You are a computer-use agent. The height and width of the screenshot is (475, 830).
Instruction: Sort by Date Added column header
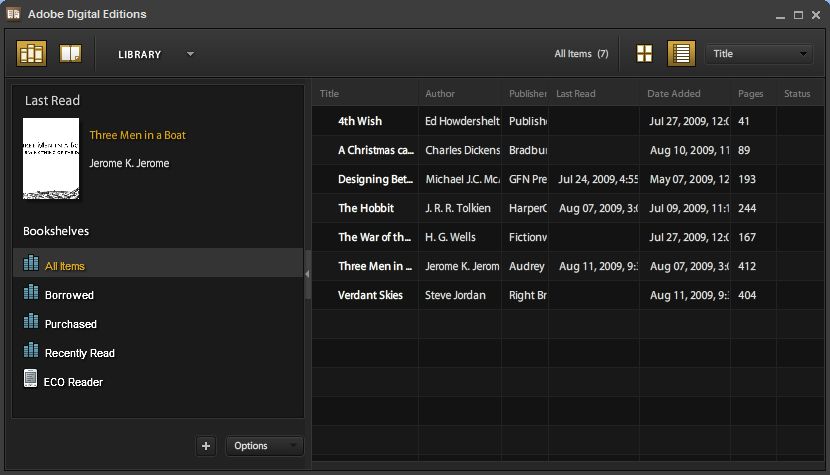(685, 94)
